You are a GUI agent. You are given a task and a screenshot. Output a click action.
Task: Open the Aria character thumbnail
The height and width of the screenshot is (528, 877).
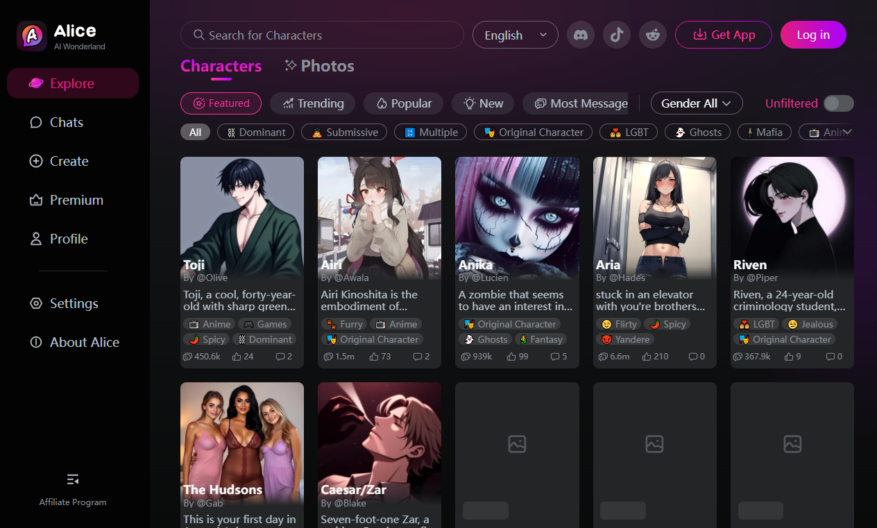(654, 217)
